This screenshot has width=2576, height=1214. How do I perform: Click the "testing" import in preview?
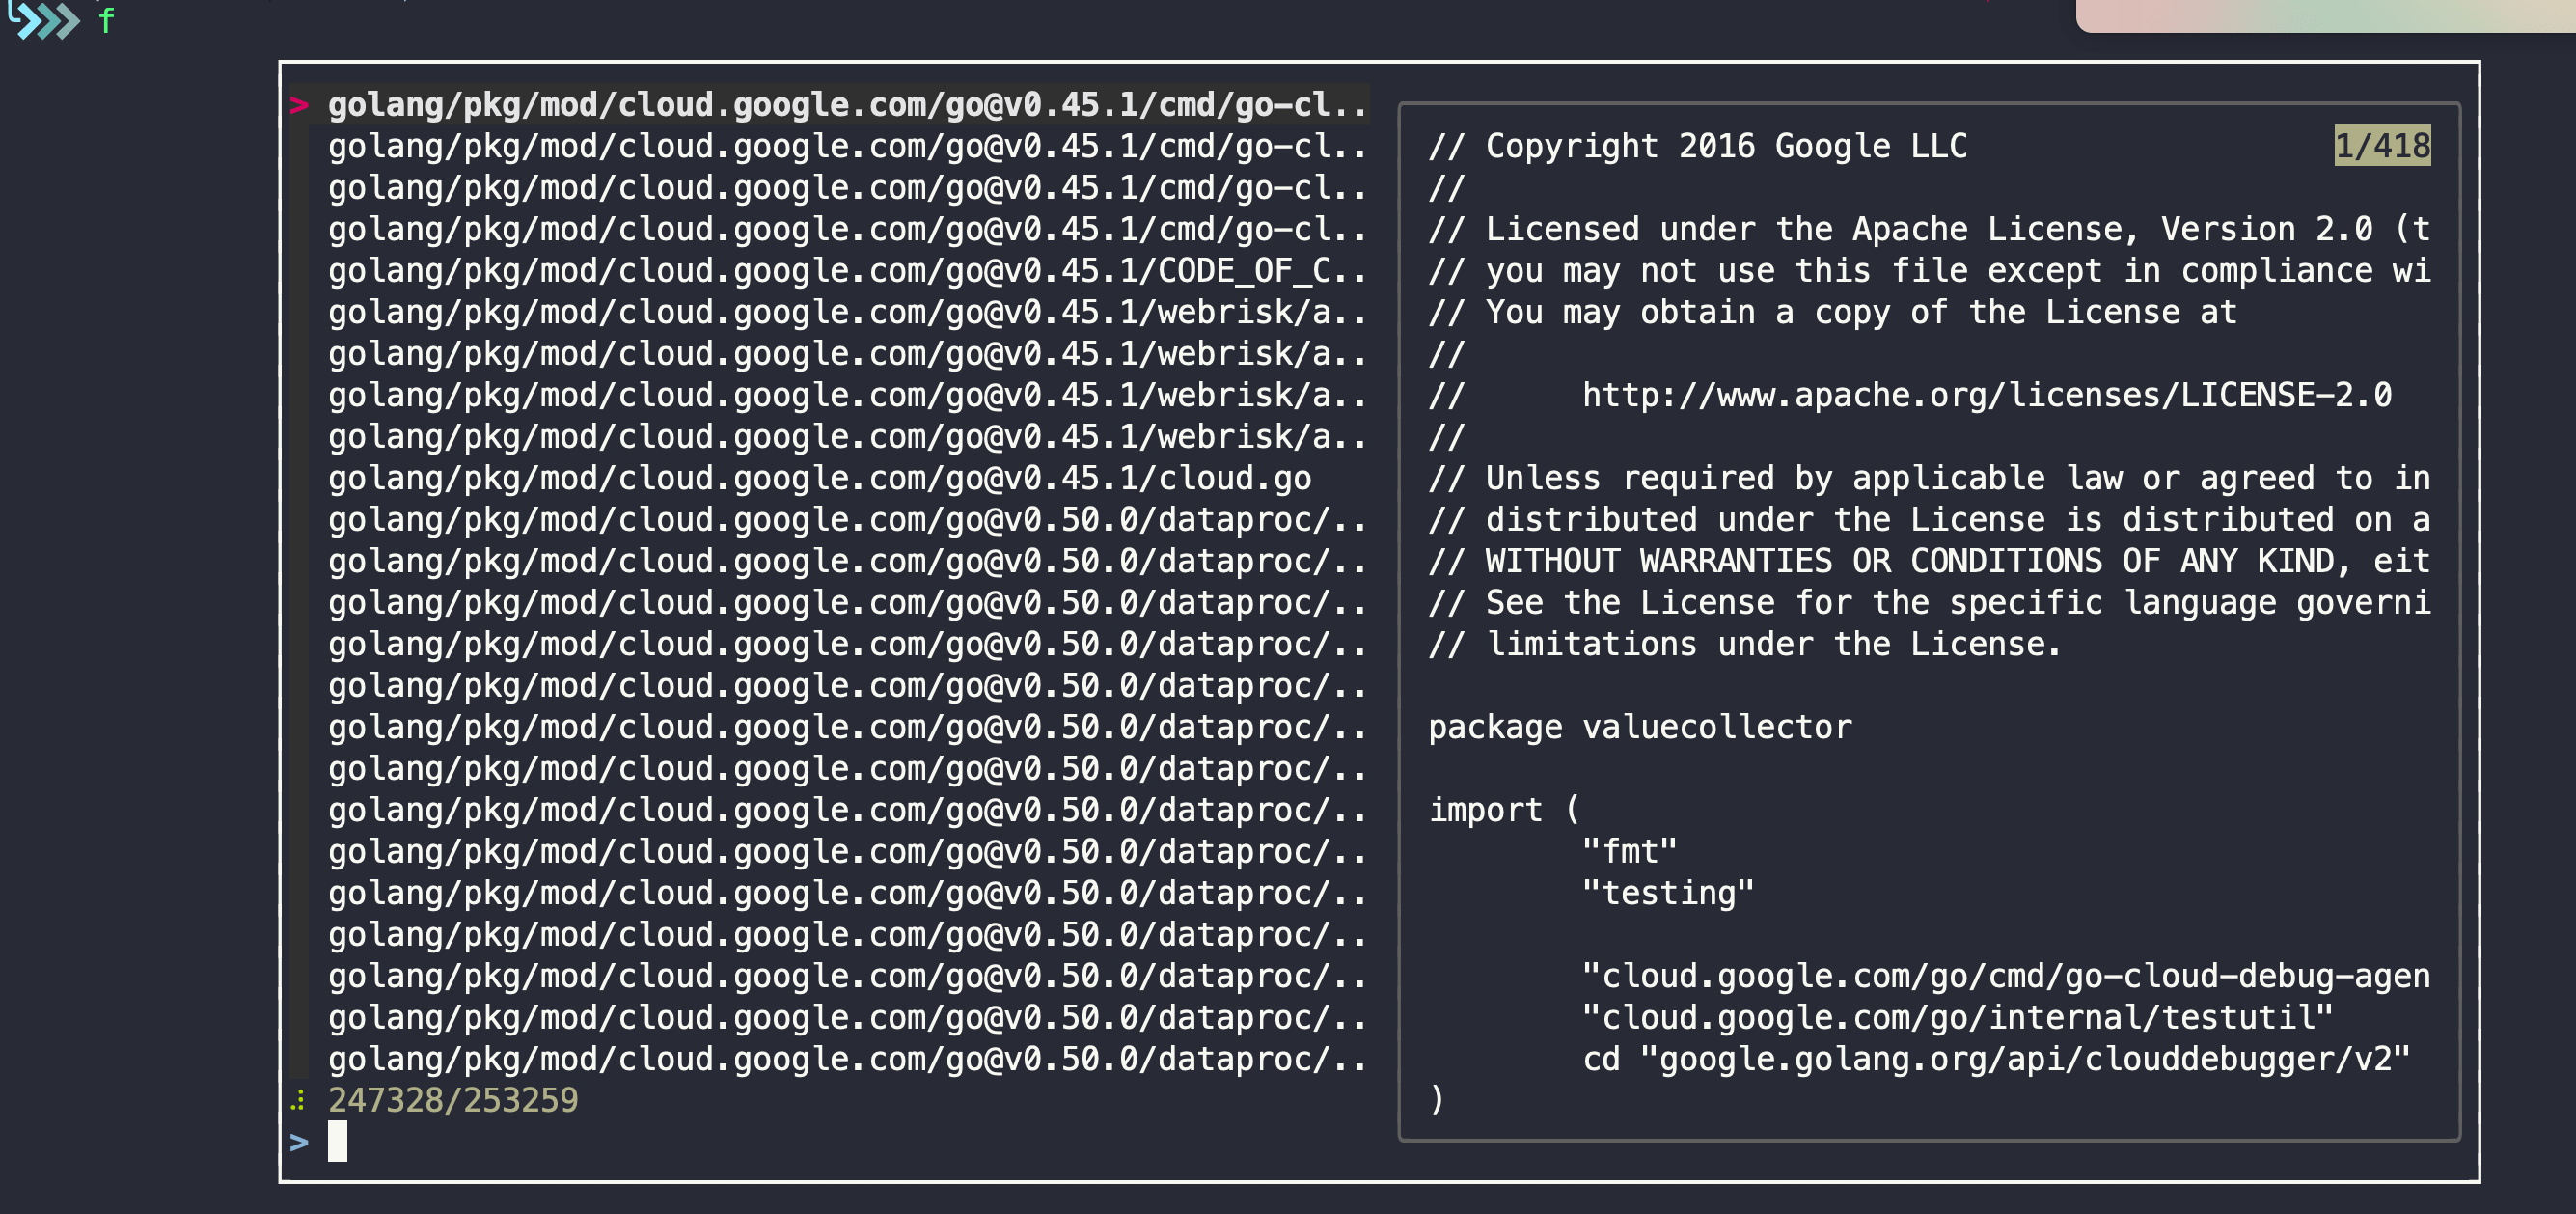pyautogui.click(x=1668, y=893)
